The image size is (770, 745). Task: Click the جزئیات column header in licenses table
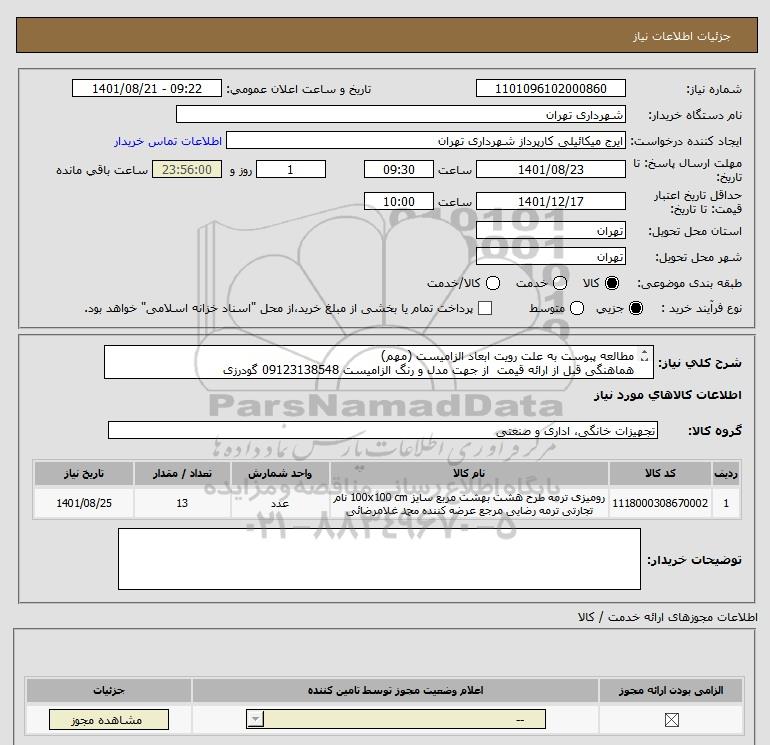point(109,690)
